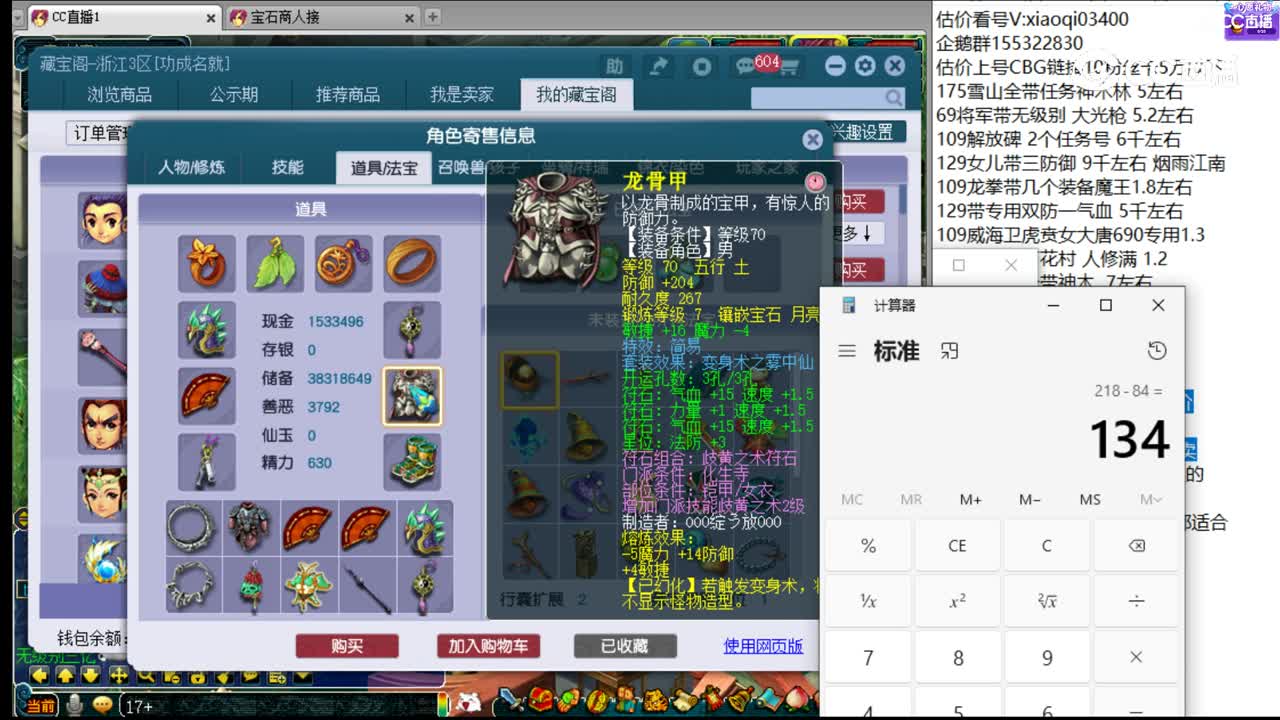Open the calculator hamburger navigation menu
This screenshot has width=1280, height=720.
(847, 351)
